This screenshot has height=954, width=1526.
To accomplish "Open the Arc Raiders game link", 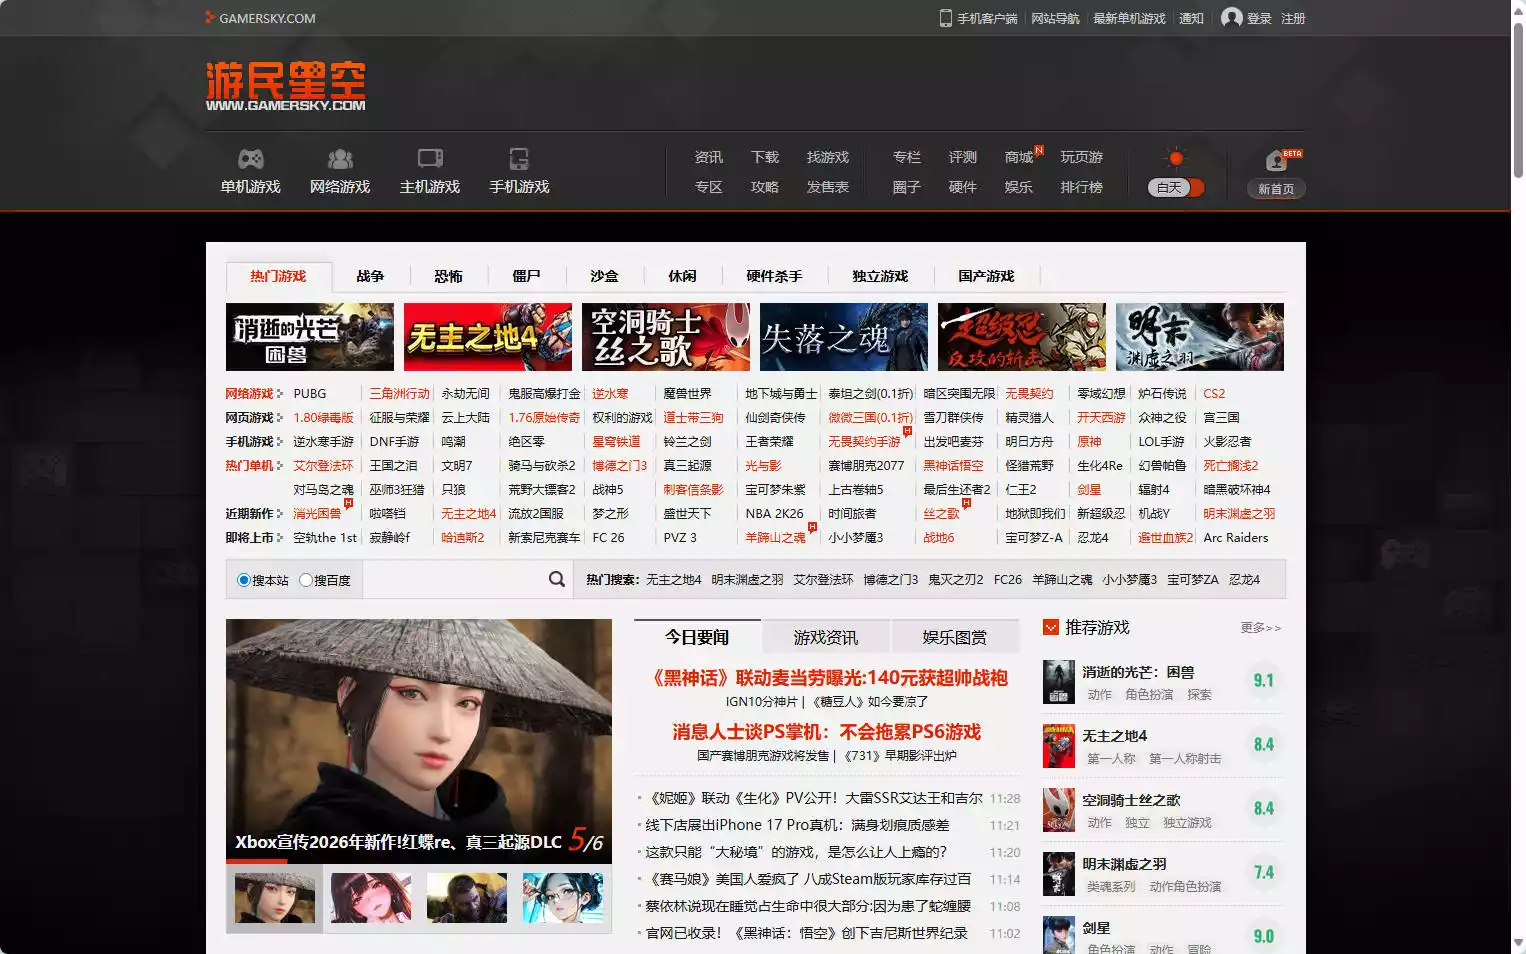I will coord(1236,538).
